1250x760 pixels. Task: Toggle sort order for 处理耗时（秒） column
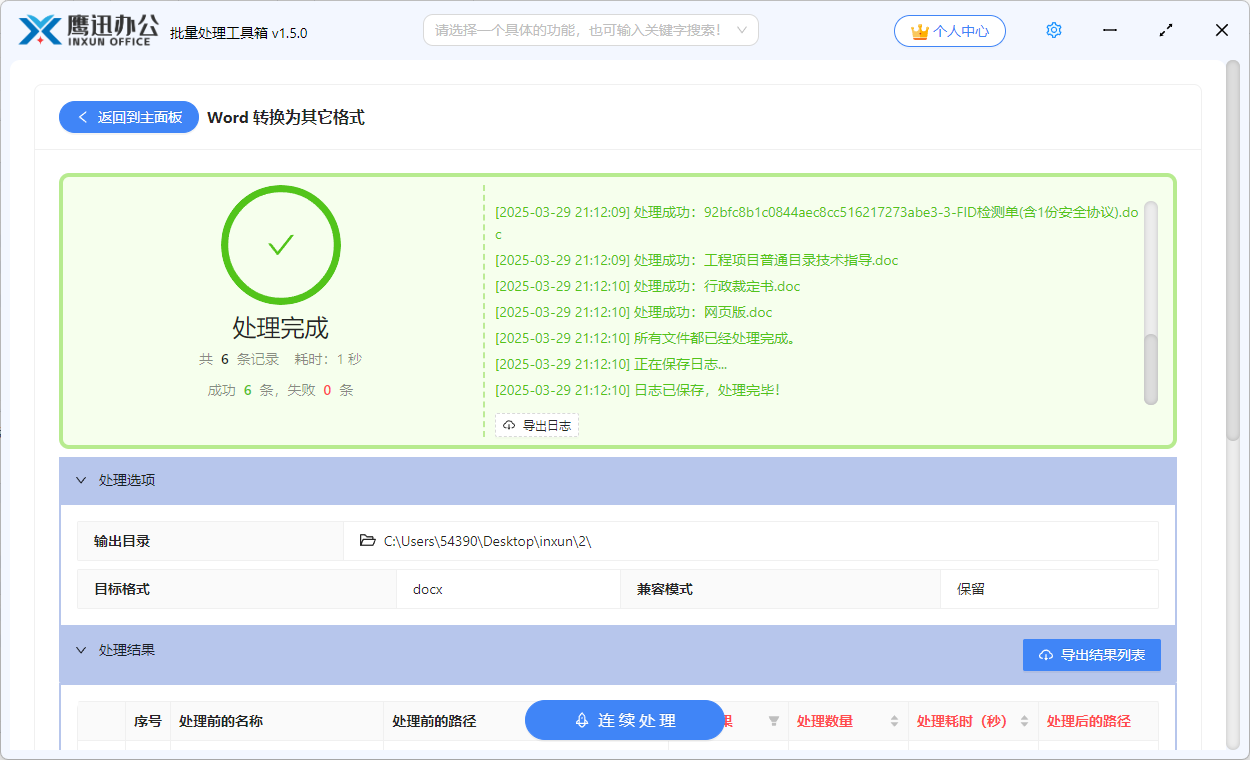point(1022,720)
